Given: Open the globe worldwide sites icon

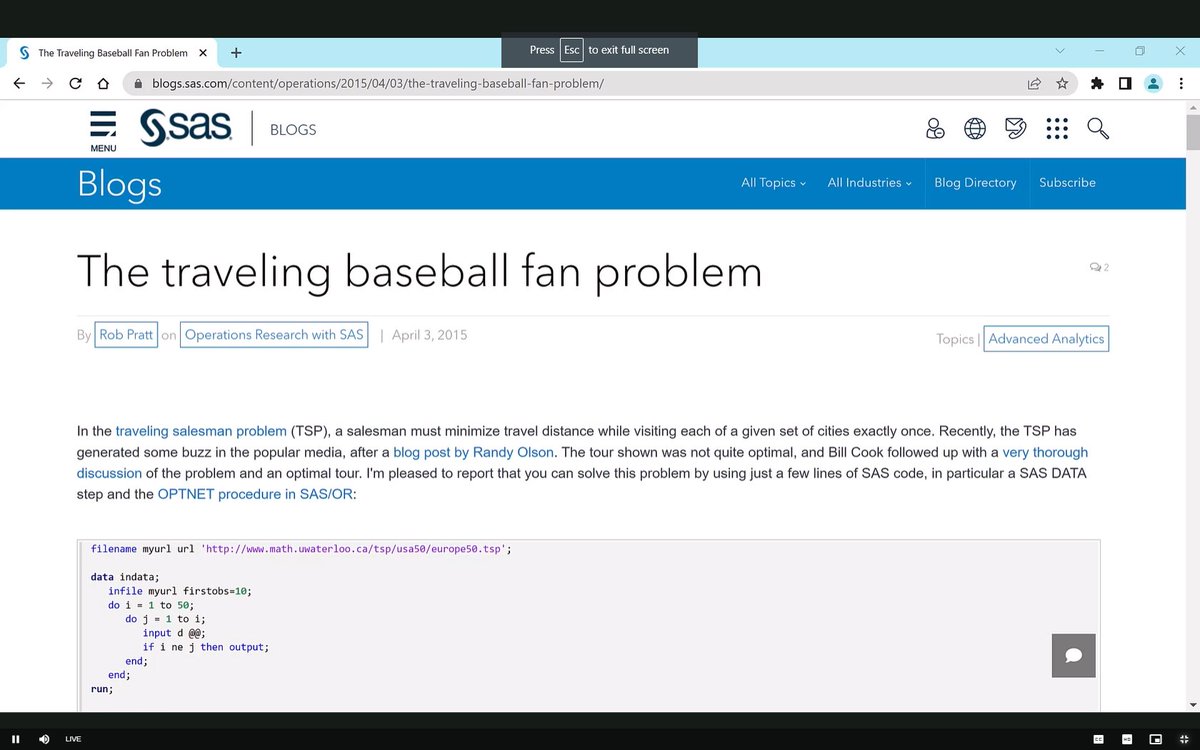Looking at the screenshot, I should [x=975, y=129].
